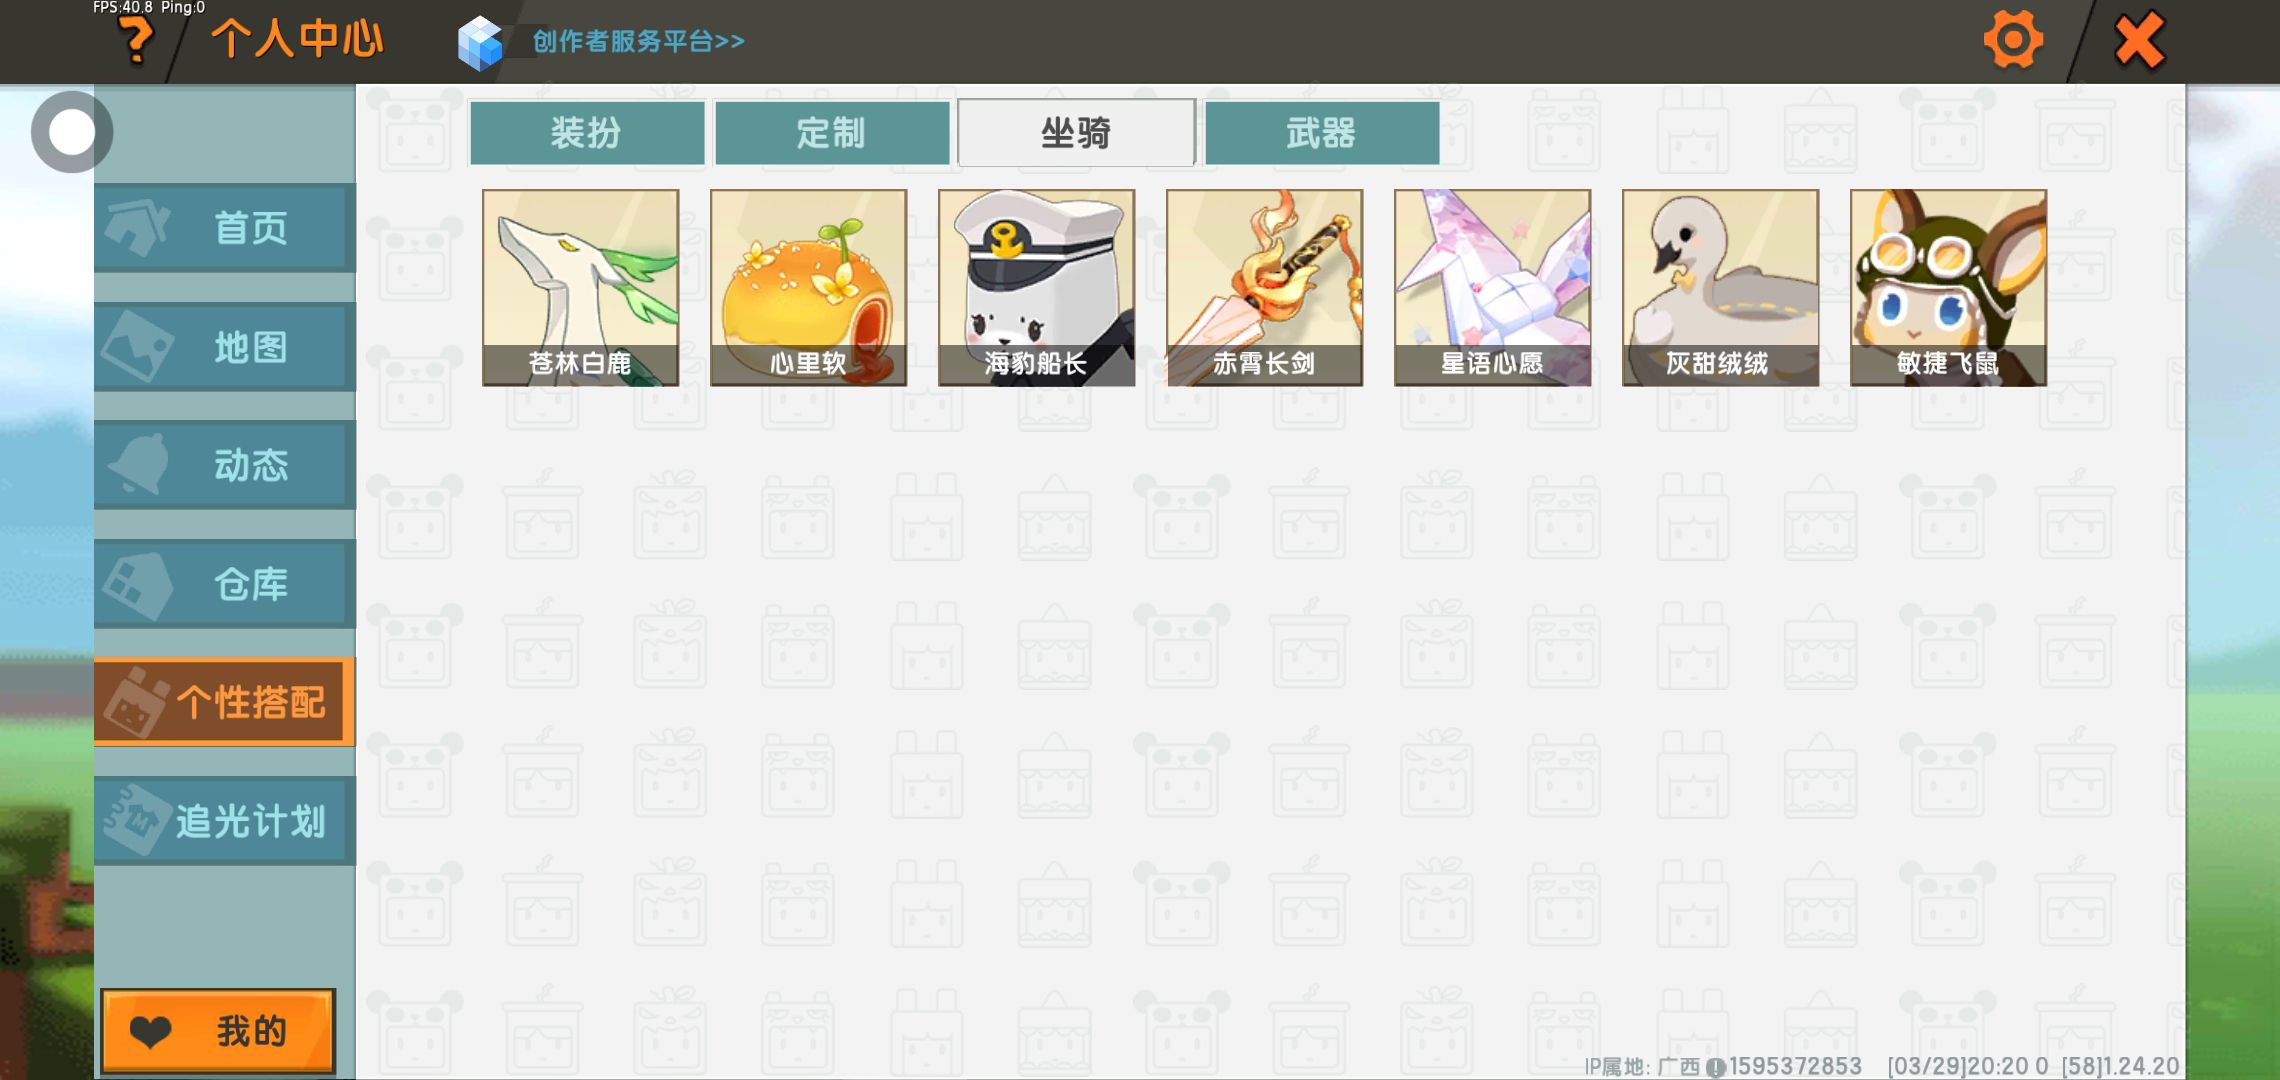2280x1080 pixels.
Task: Open the help question mark icon
Action: 136,42
